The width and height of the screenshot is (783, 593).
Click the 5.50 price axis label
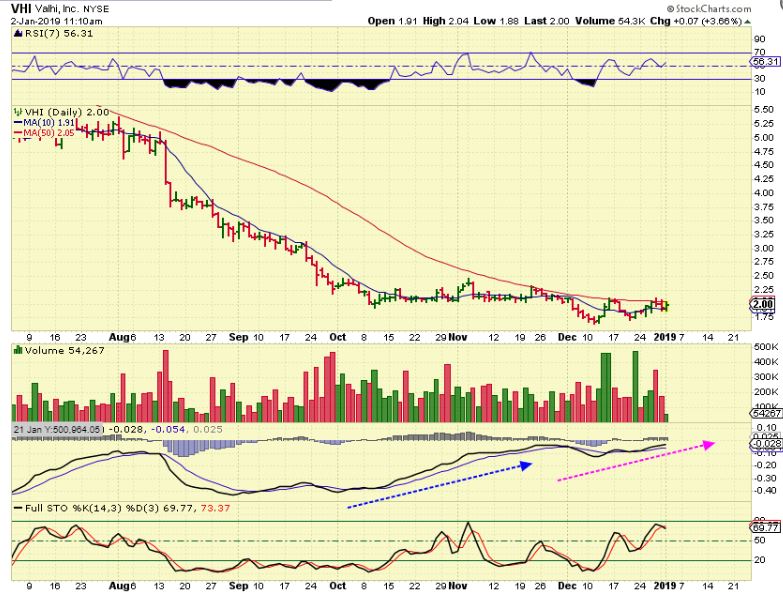(765, 109)
